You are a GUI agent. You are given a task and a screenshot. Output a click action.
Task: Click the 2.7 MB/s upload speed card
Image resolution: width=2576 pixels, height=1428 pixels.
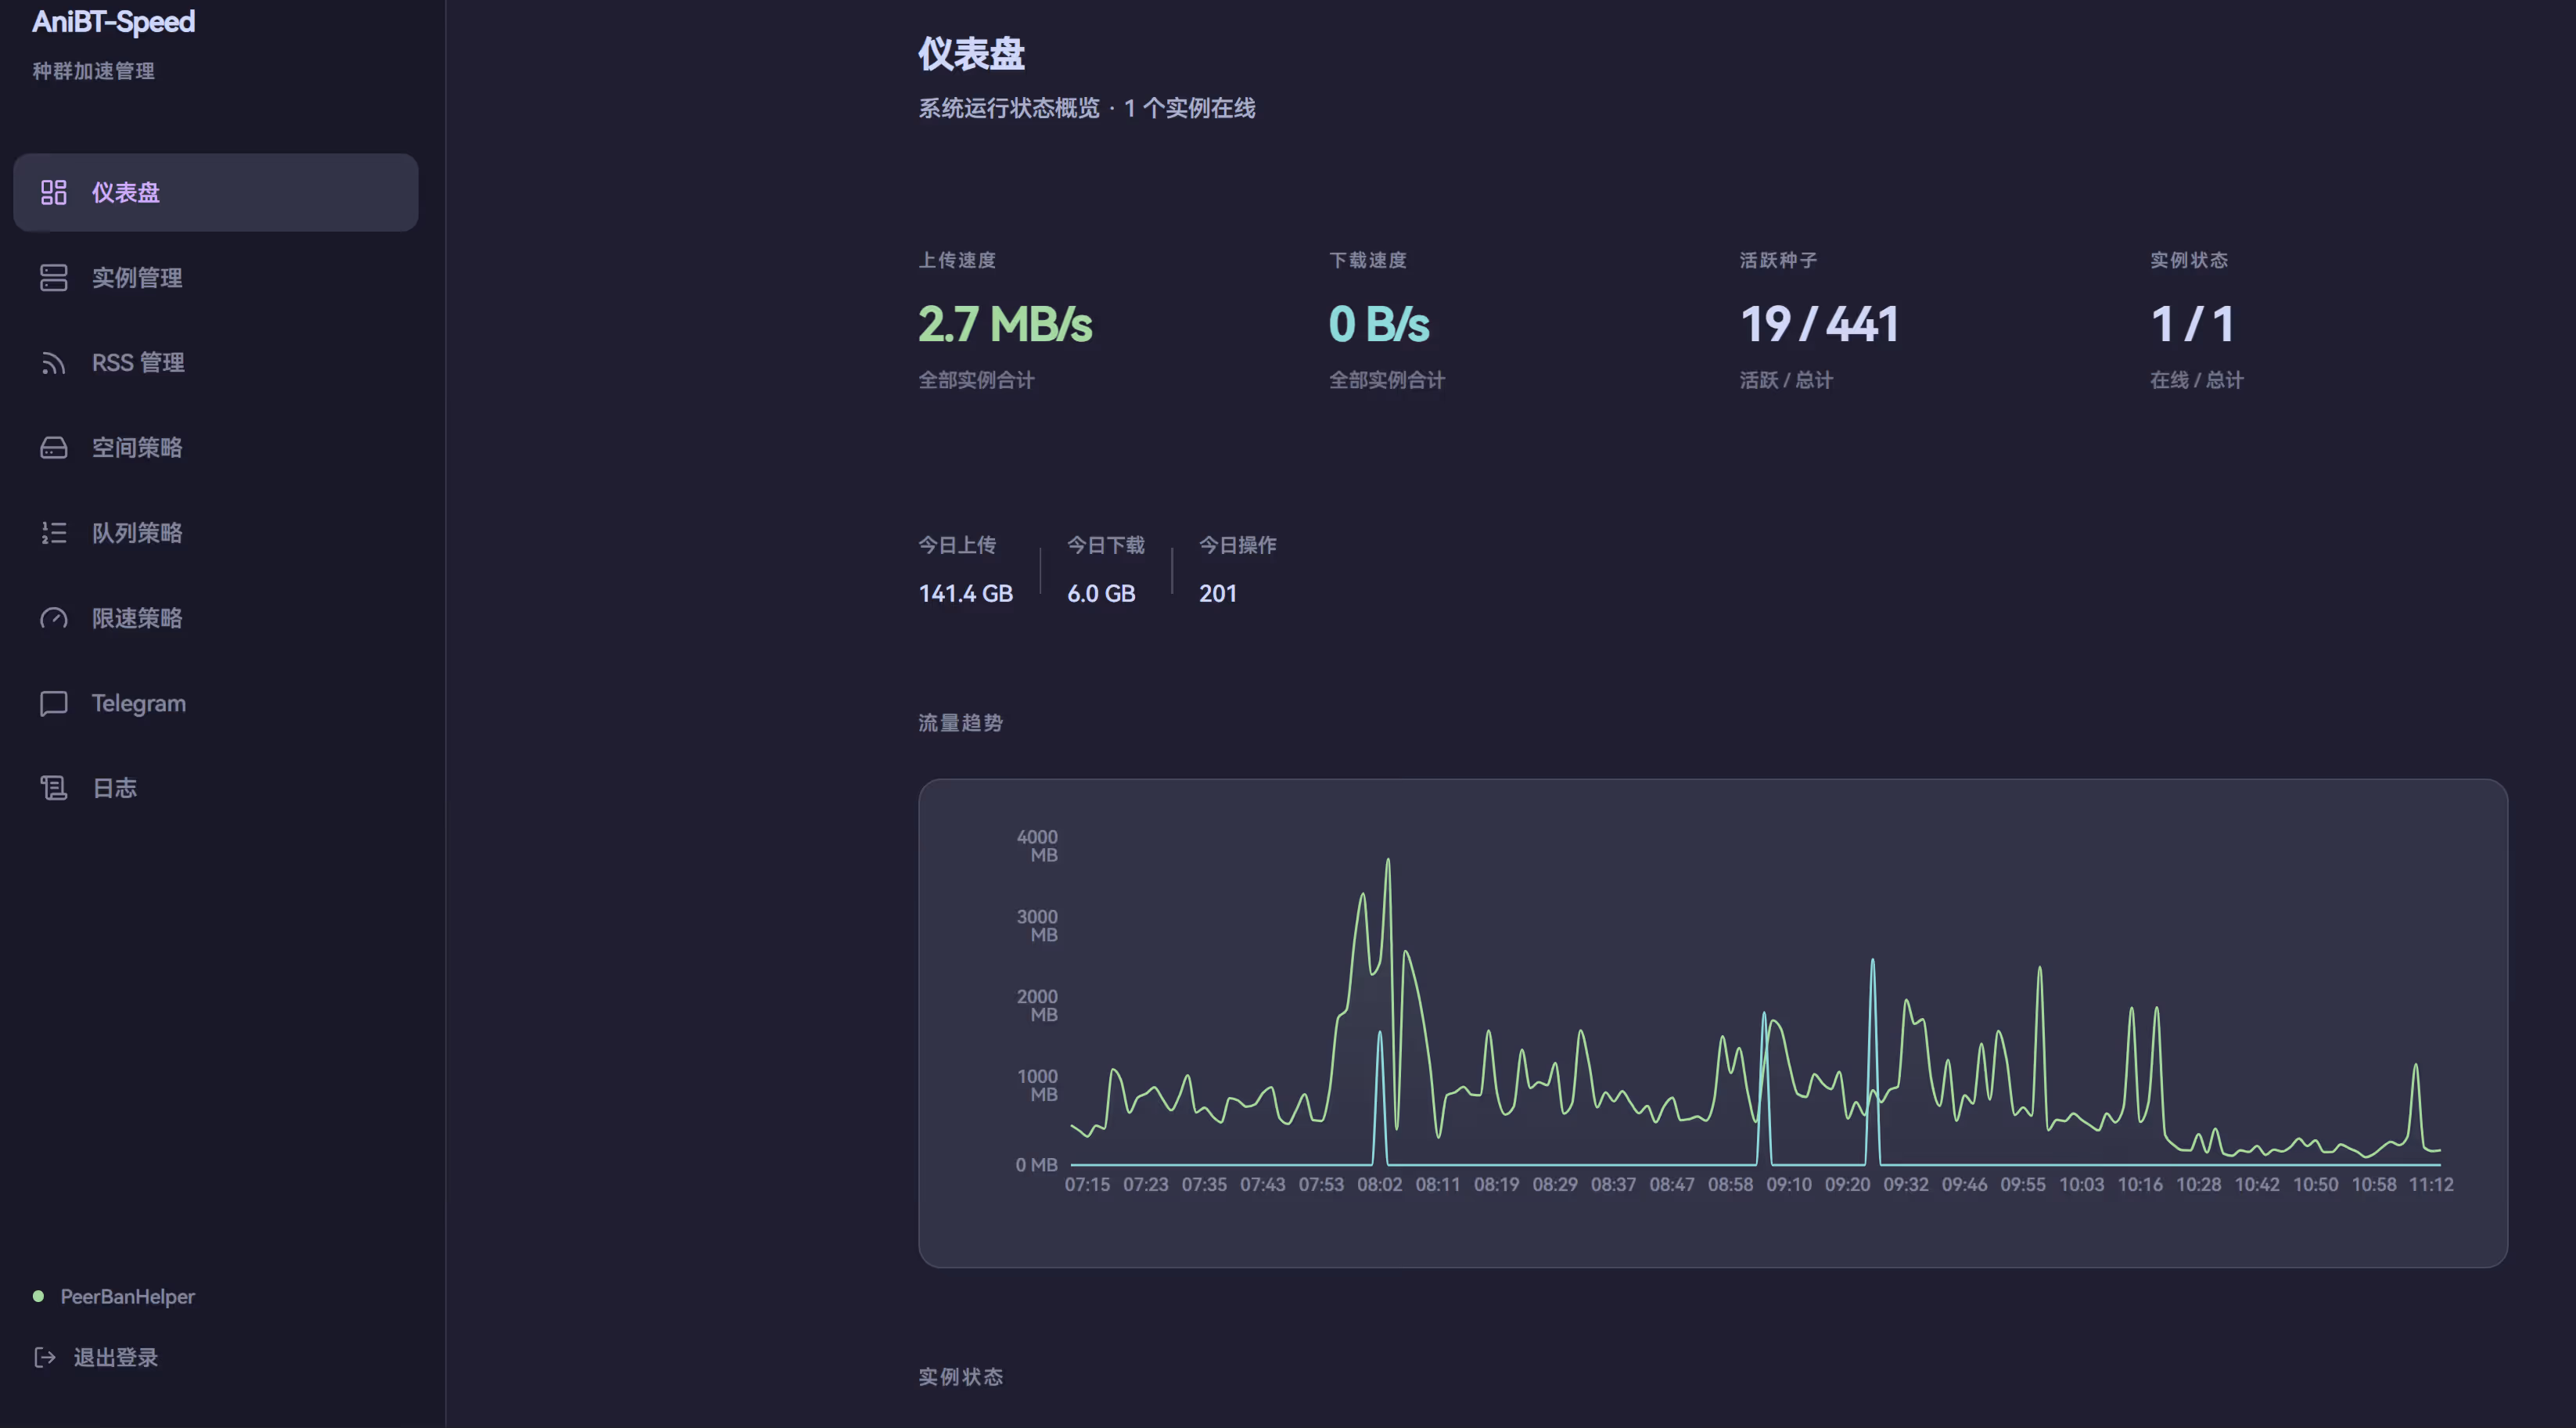(x=1005, y=323)
